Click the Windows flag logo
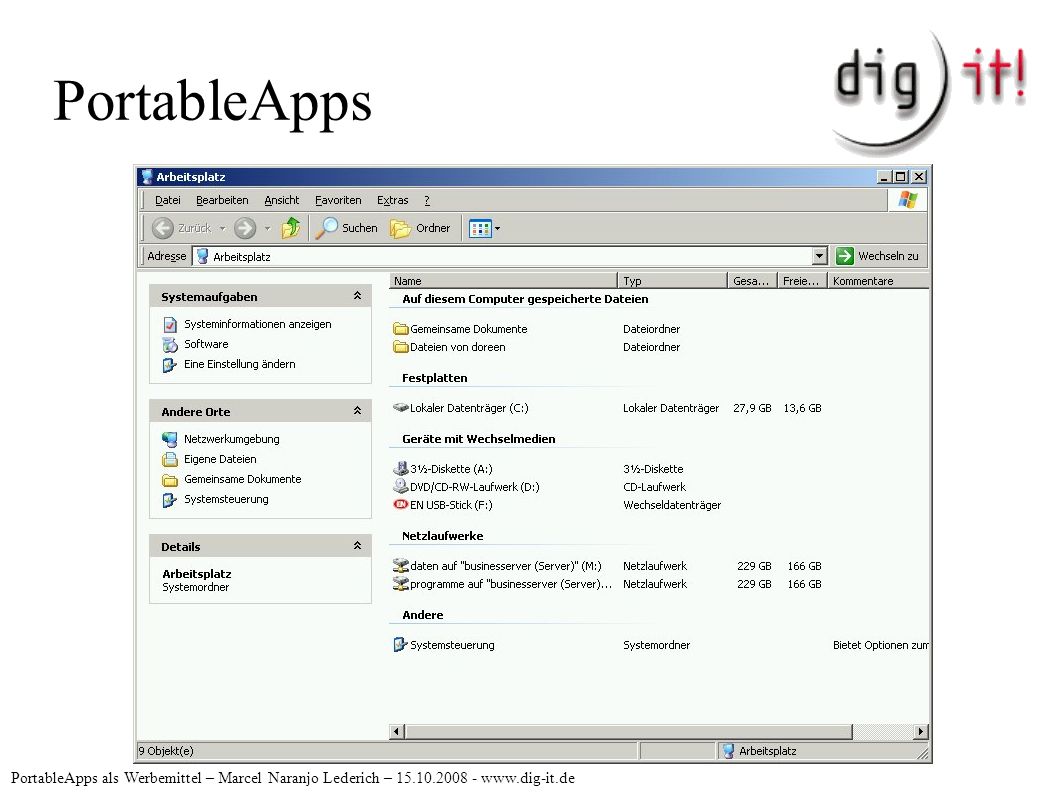1058x793 pixels. 908,200
